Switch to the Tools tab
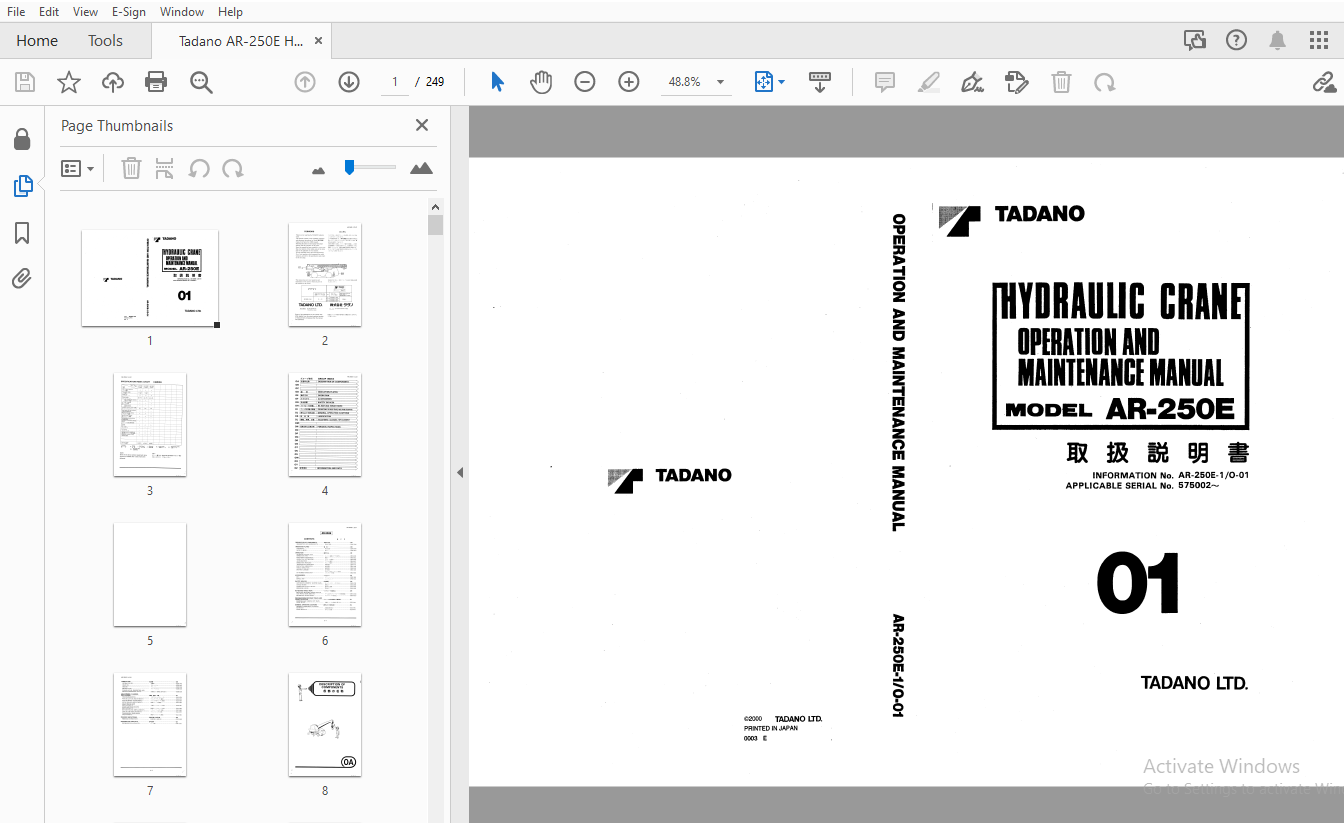Screen dimensions: 1344x823 pos(105,41)
